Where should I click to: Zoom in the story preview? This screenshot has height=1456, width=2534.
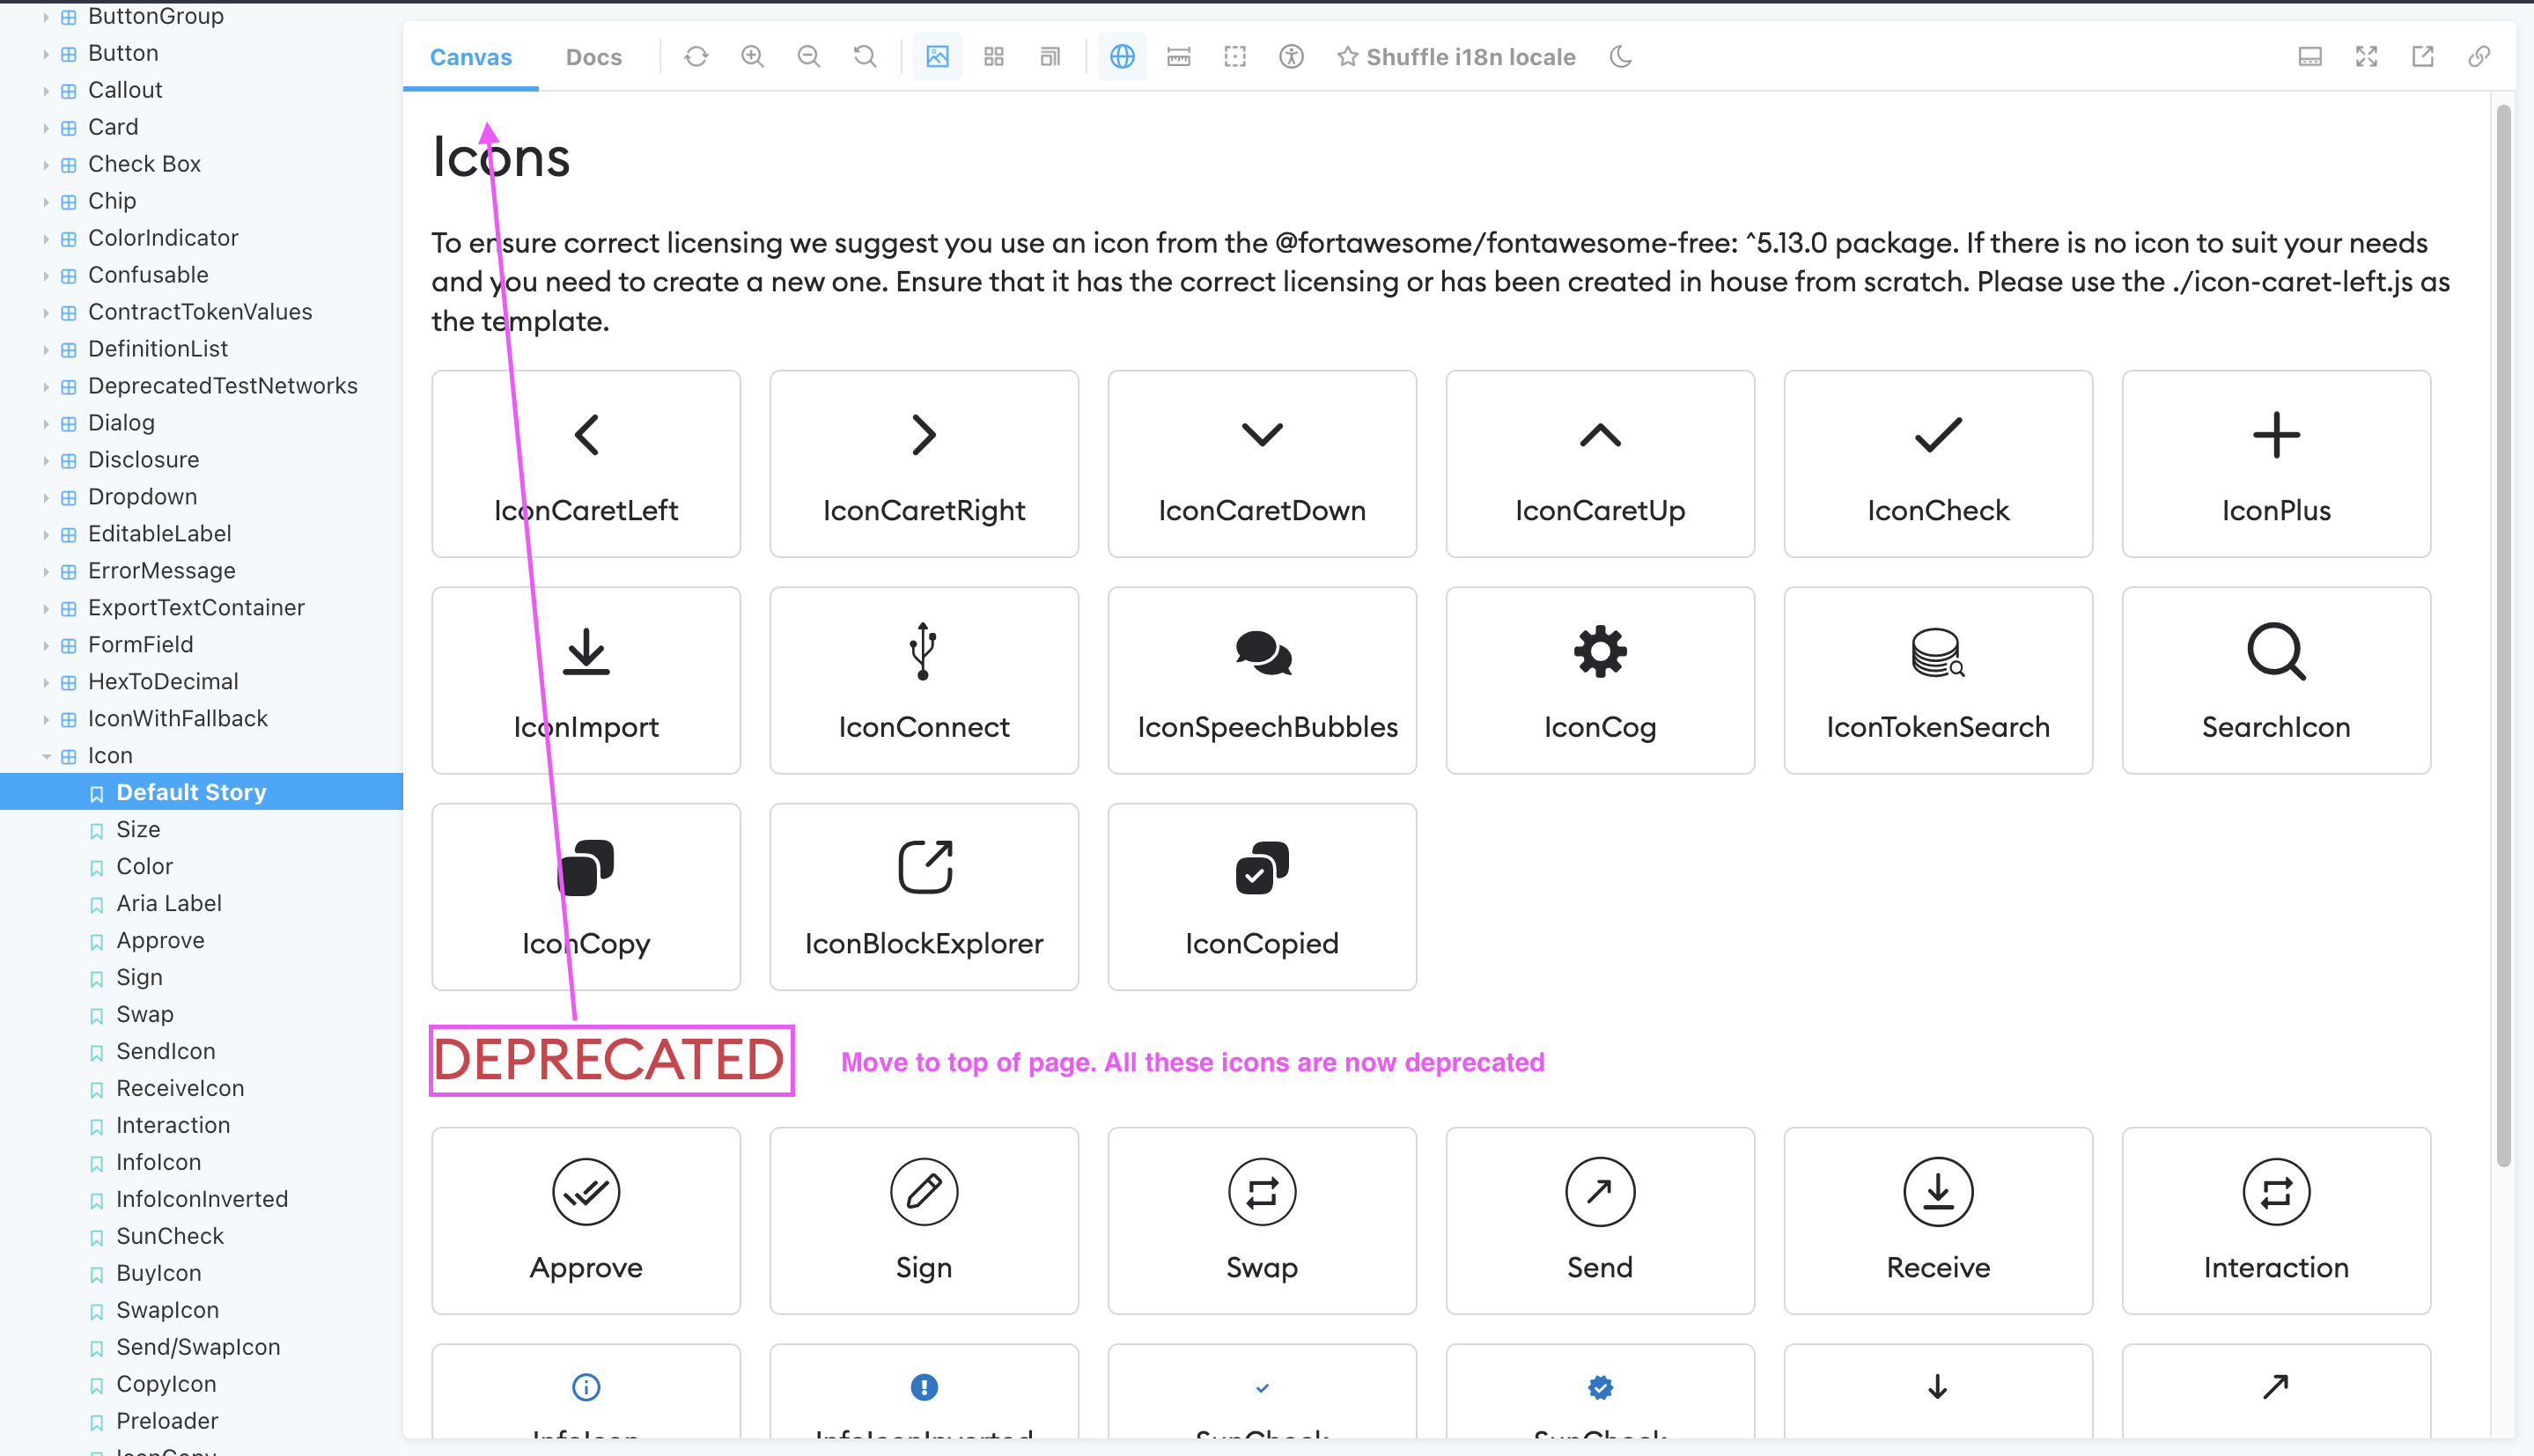[753, 56]
